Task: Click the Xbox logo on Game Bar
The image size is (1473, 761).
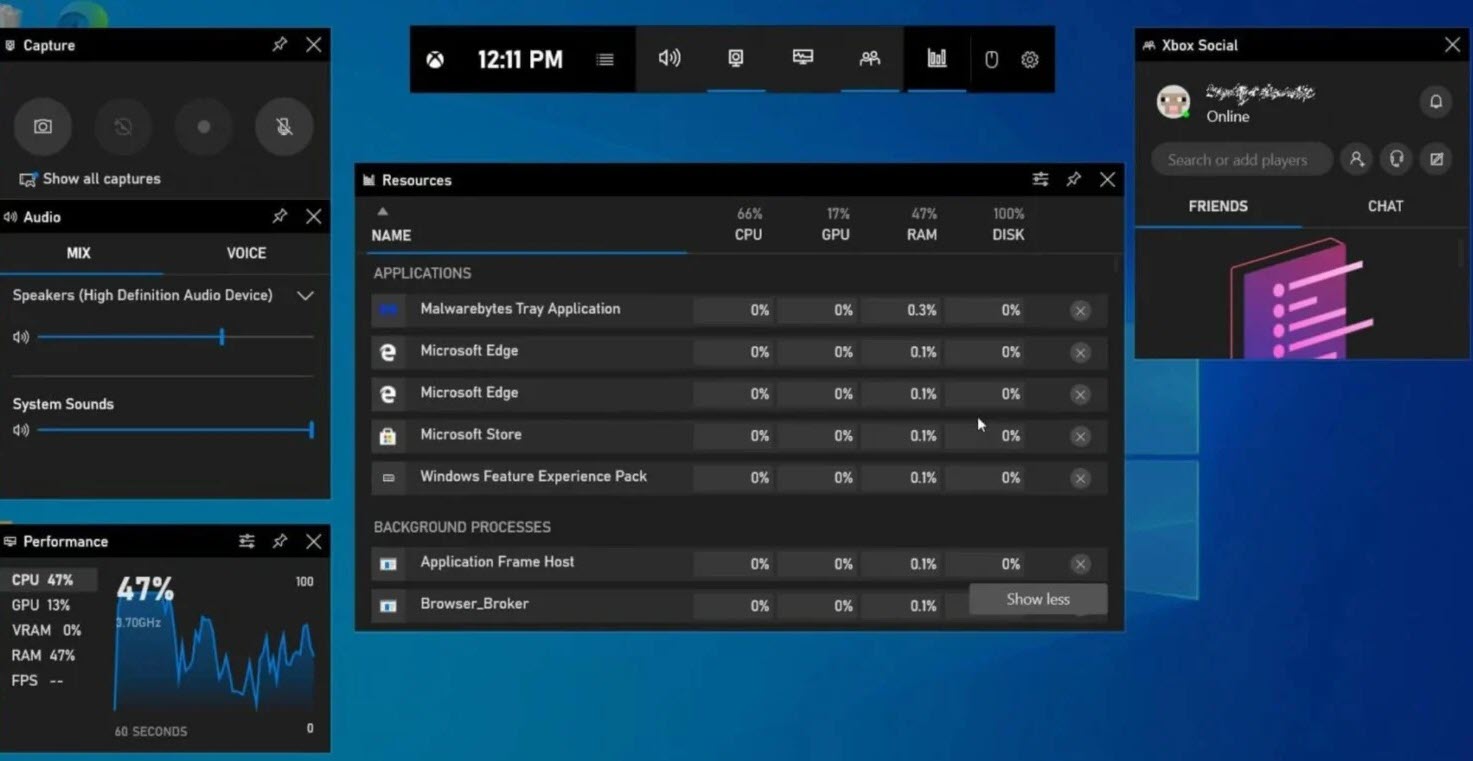Action: click(435, 60)
